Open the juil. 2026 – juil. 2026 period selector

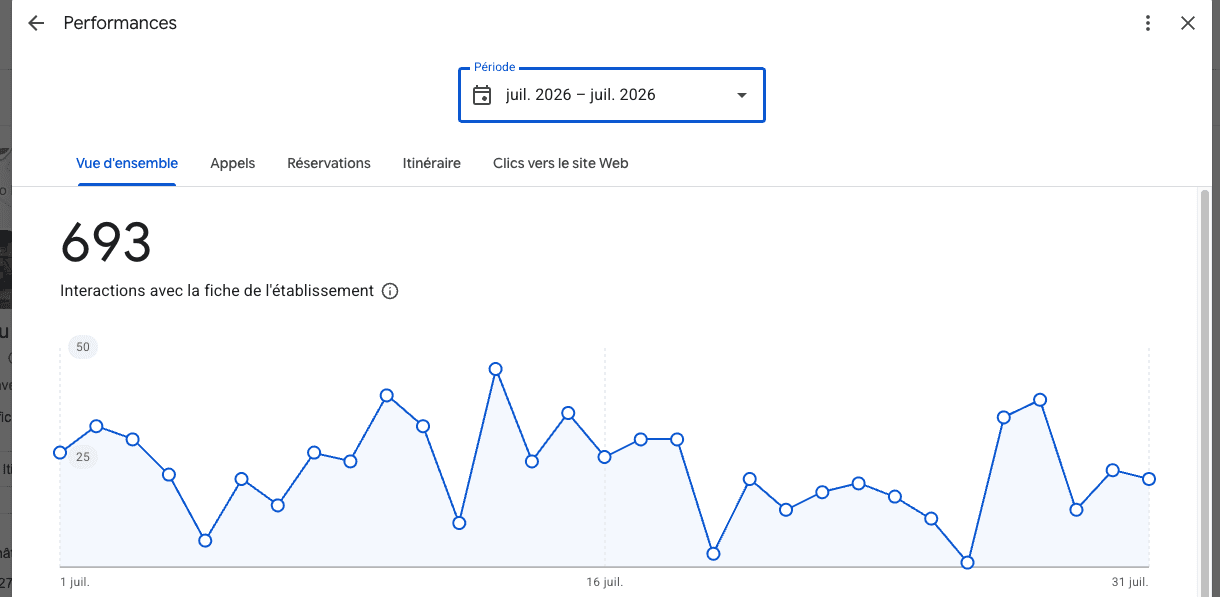pos(612,95)
